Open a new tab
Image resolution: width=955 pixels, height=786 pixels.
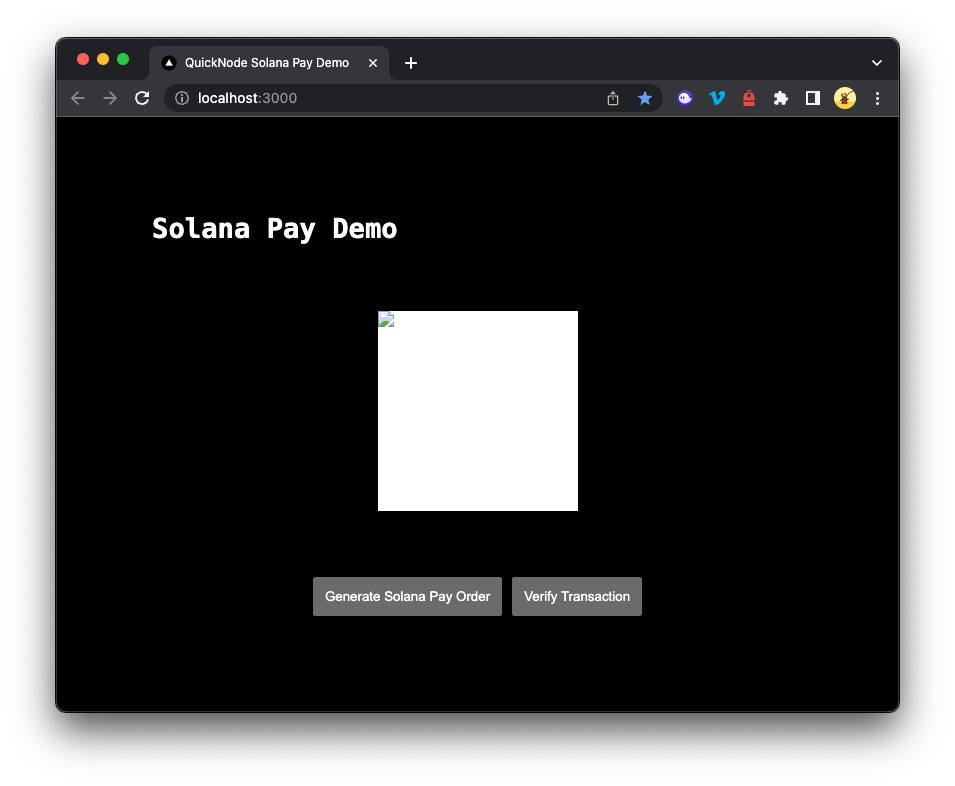[x=411, y=63]
